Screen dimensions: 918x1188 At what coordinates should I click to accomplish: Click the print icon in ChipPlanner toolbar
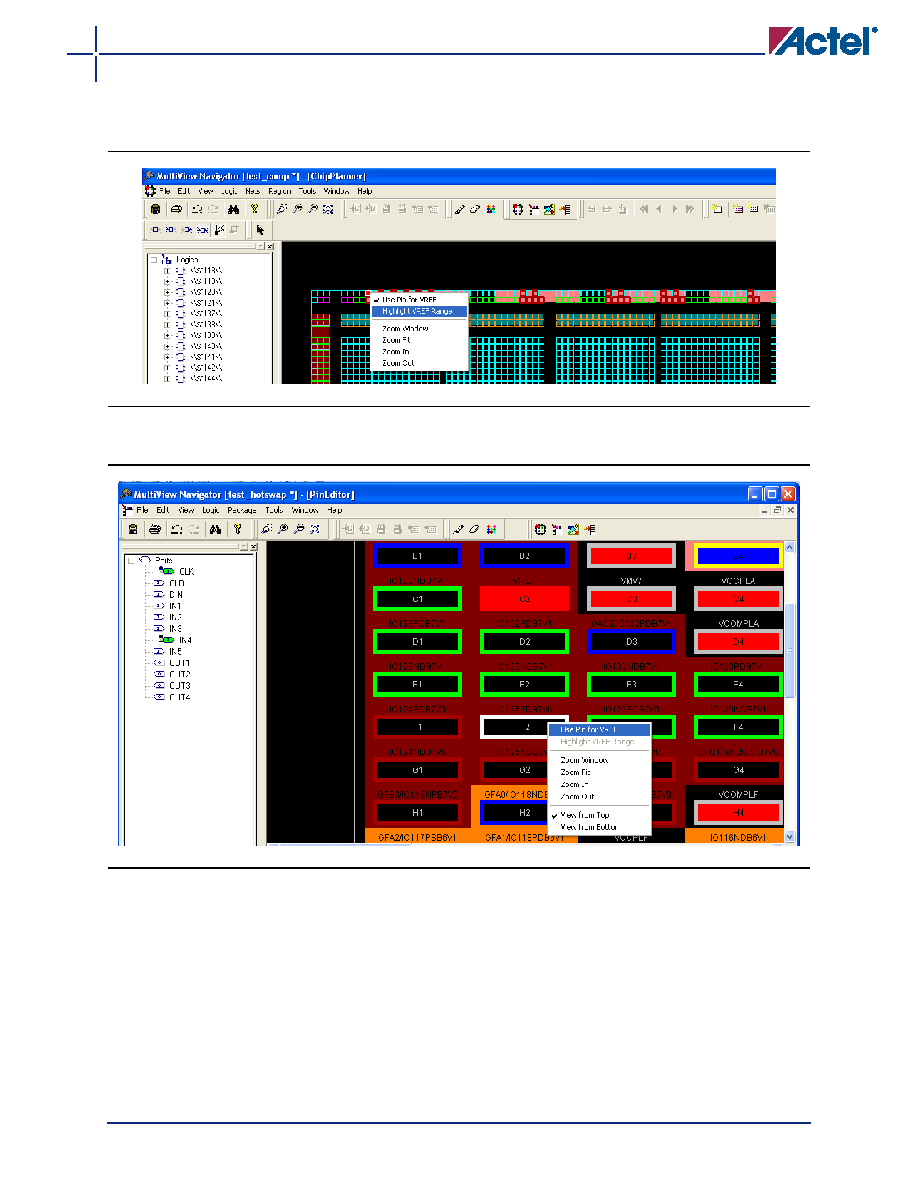(176, 209)
